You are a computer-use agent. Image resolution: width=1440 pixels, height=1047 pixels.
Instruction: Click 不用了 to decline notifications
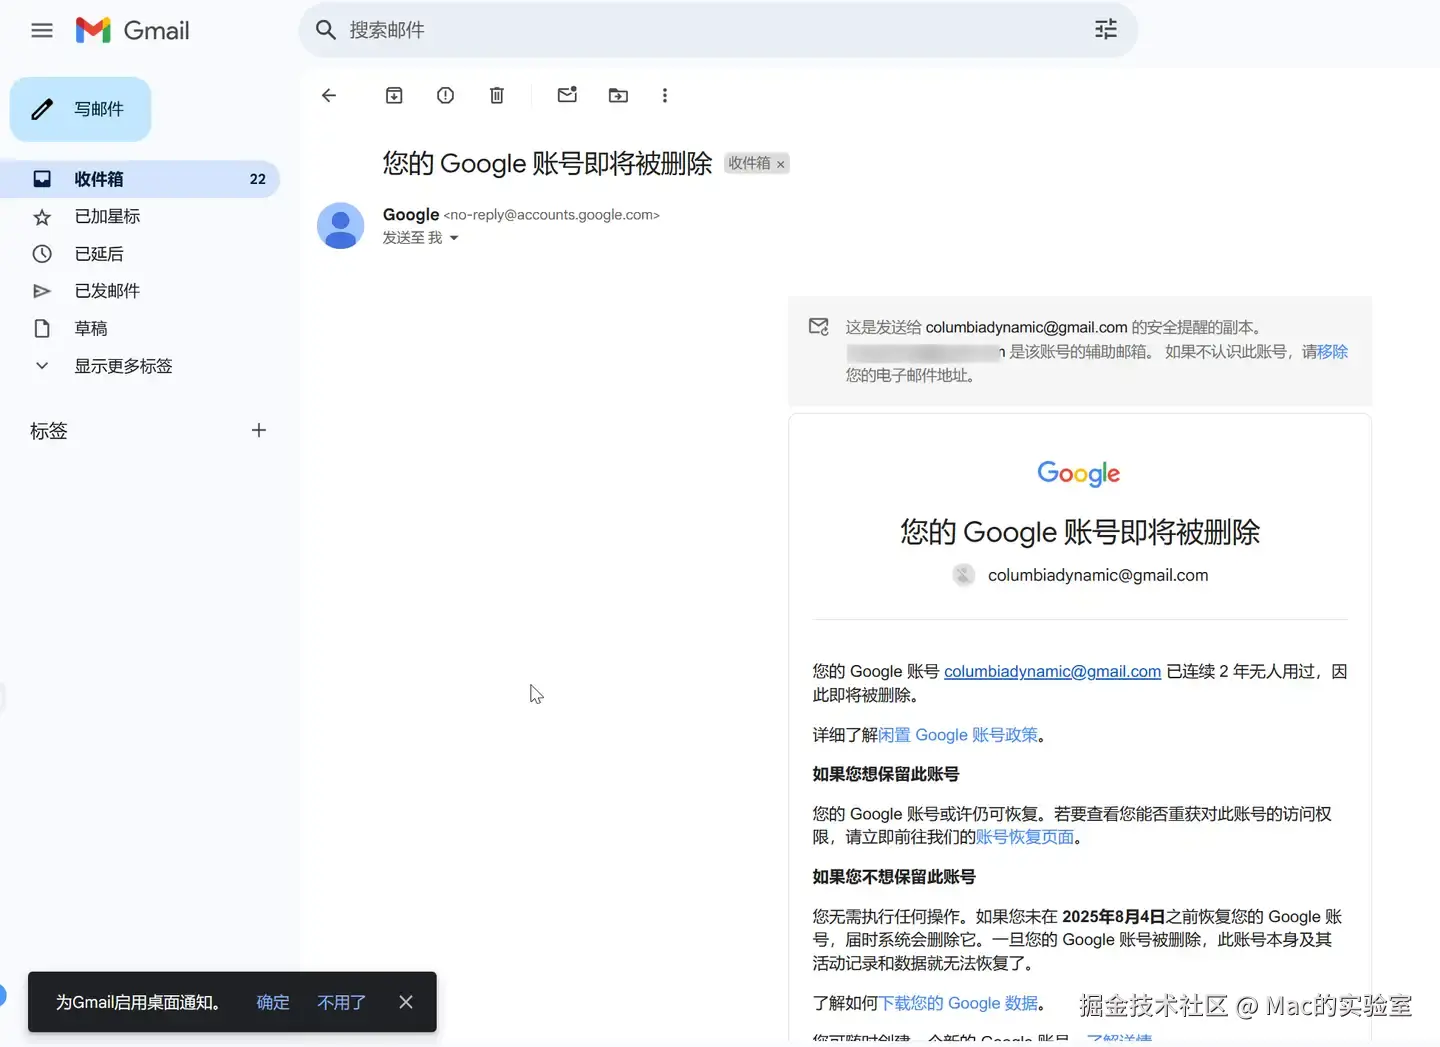(342, 1002)
